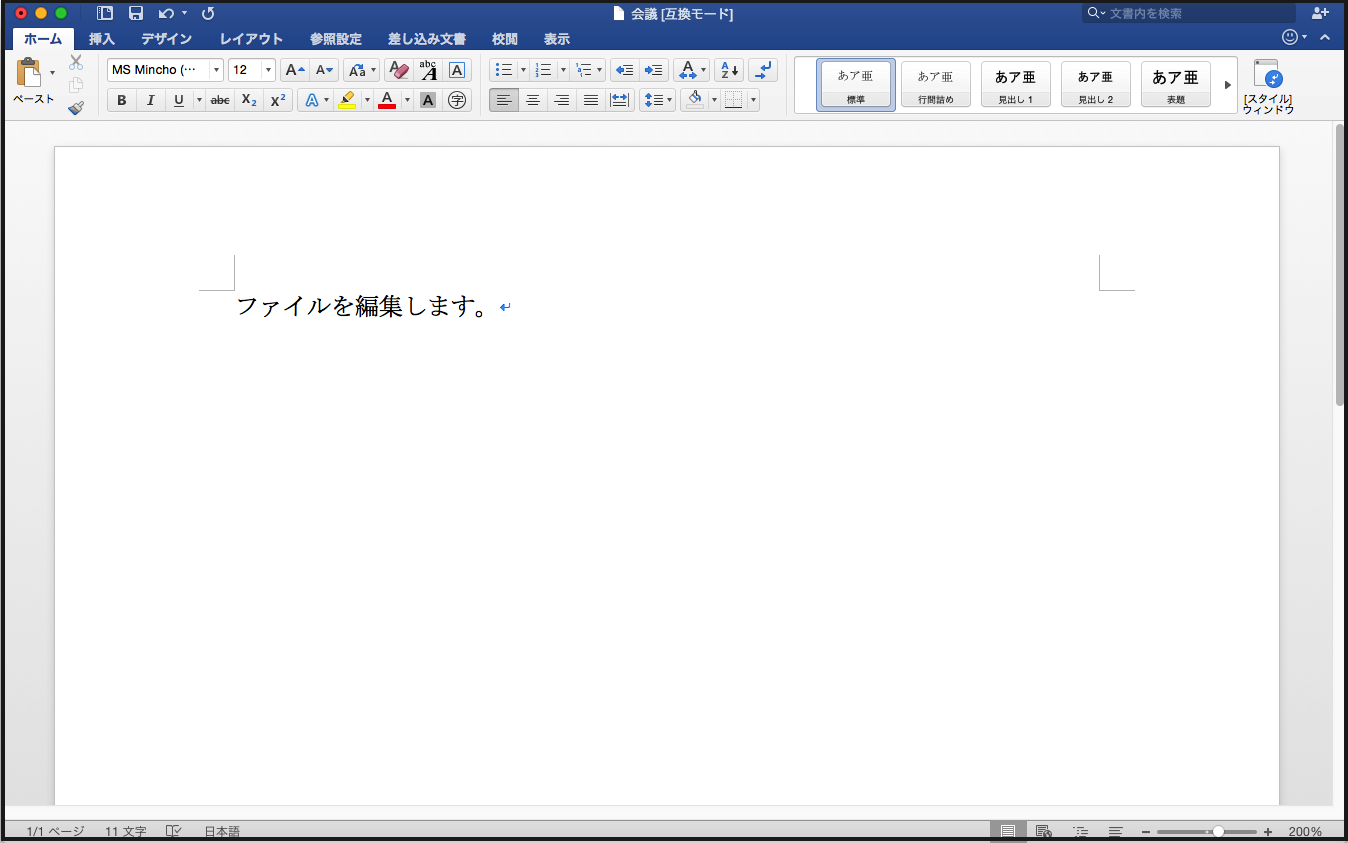Click the Clear Formatting eraser icon
Screen dimensions: 1348x843
click(x=398, y=70)
